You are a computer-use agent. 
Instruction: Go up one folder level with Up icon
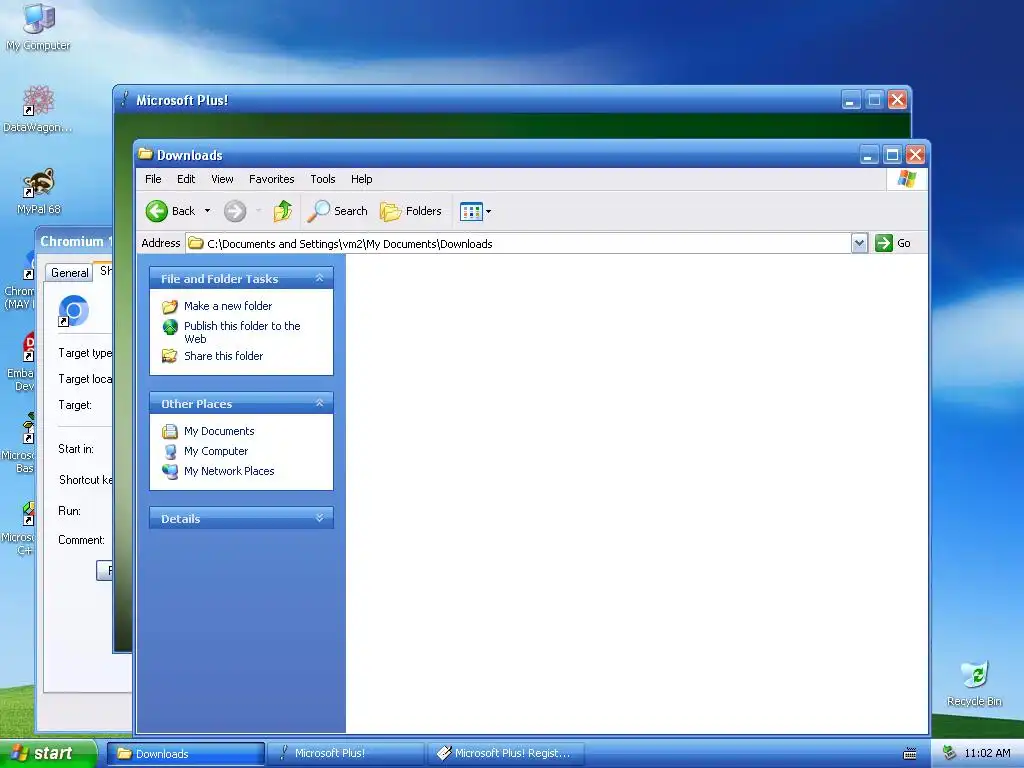click(x=283, y=211)
